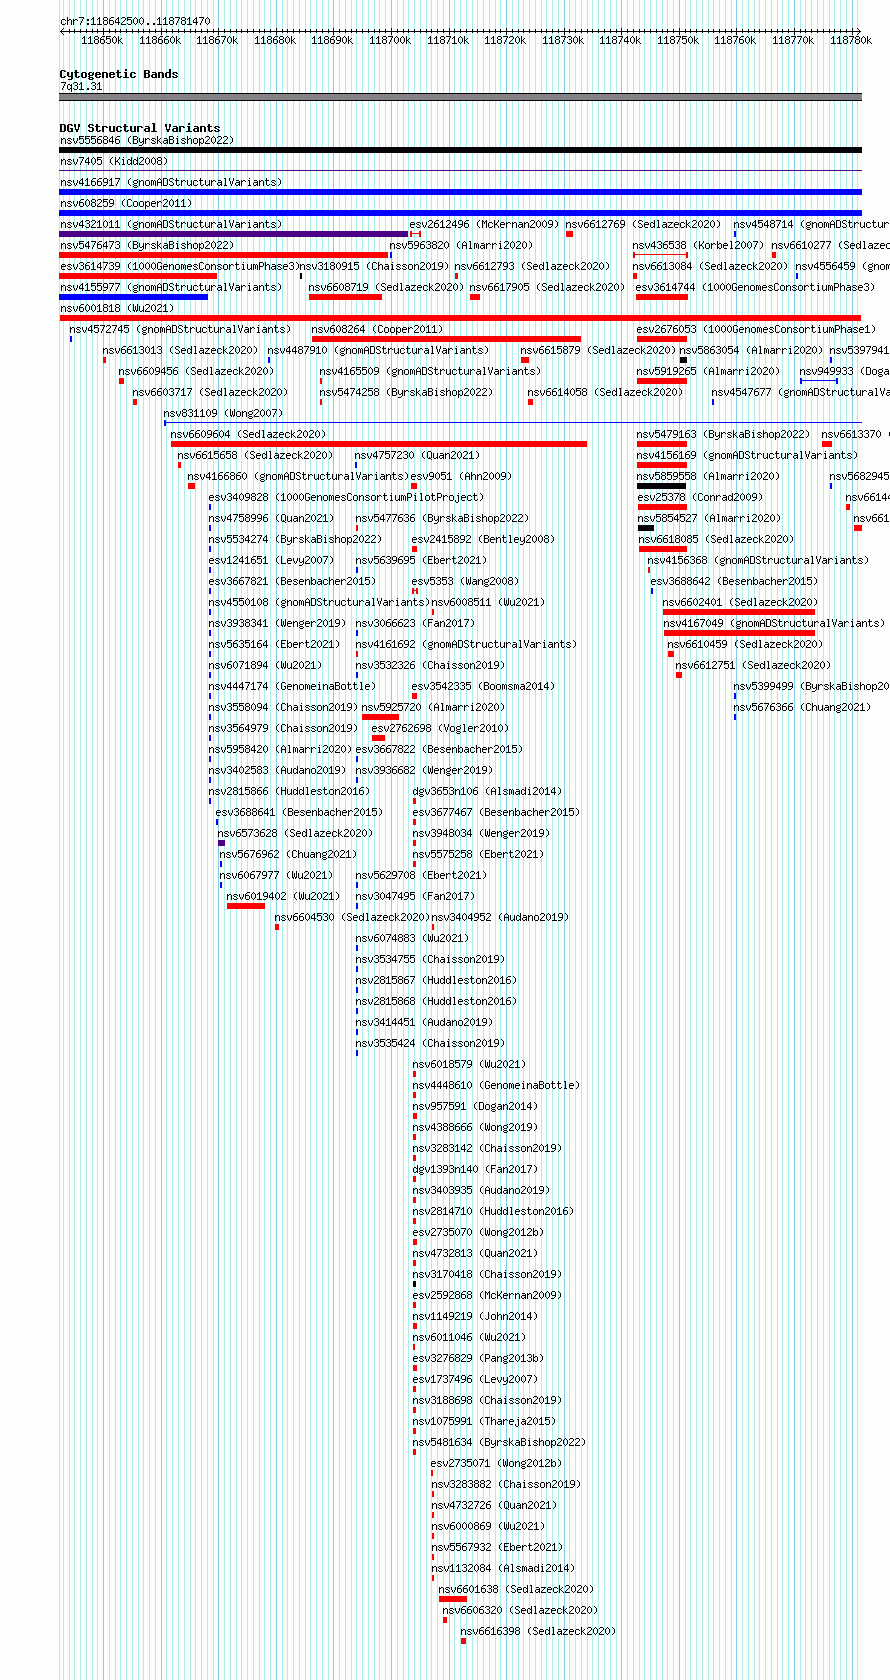This screenshot has width=890, height=1680.
Task: Select nsv4167049 gnomAD red bar
Action: pyautogui.click(x=738, y=633)
